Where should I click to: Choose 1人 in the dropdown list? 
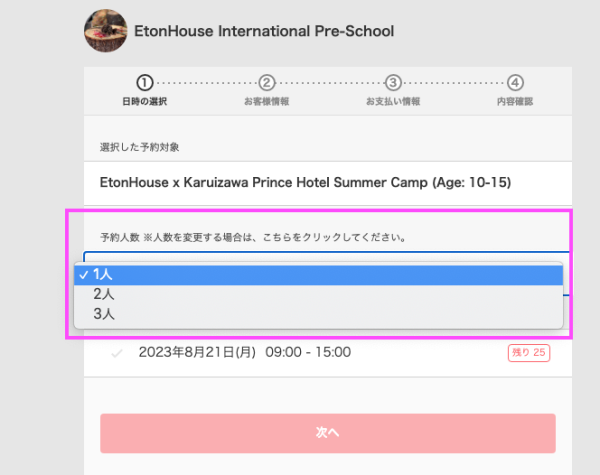[x=318, y=275]
